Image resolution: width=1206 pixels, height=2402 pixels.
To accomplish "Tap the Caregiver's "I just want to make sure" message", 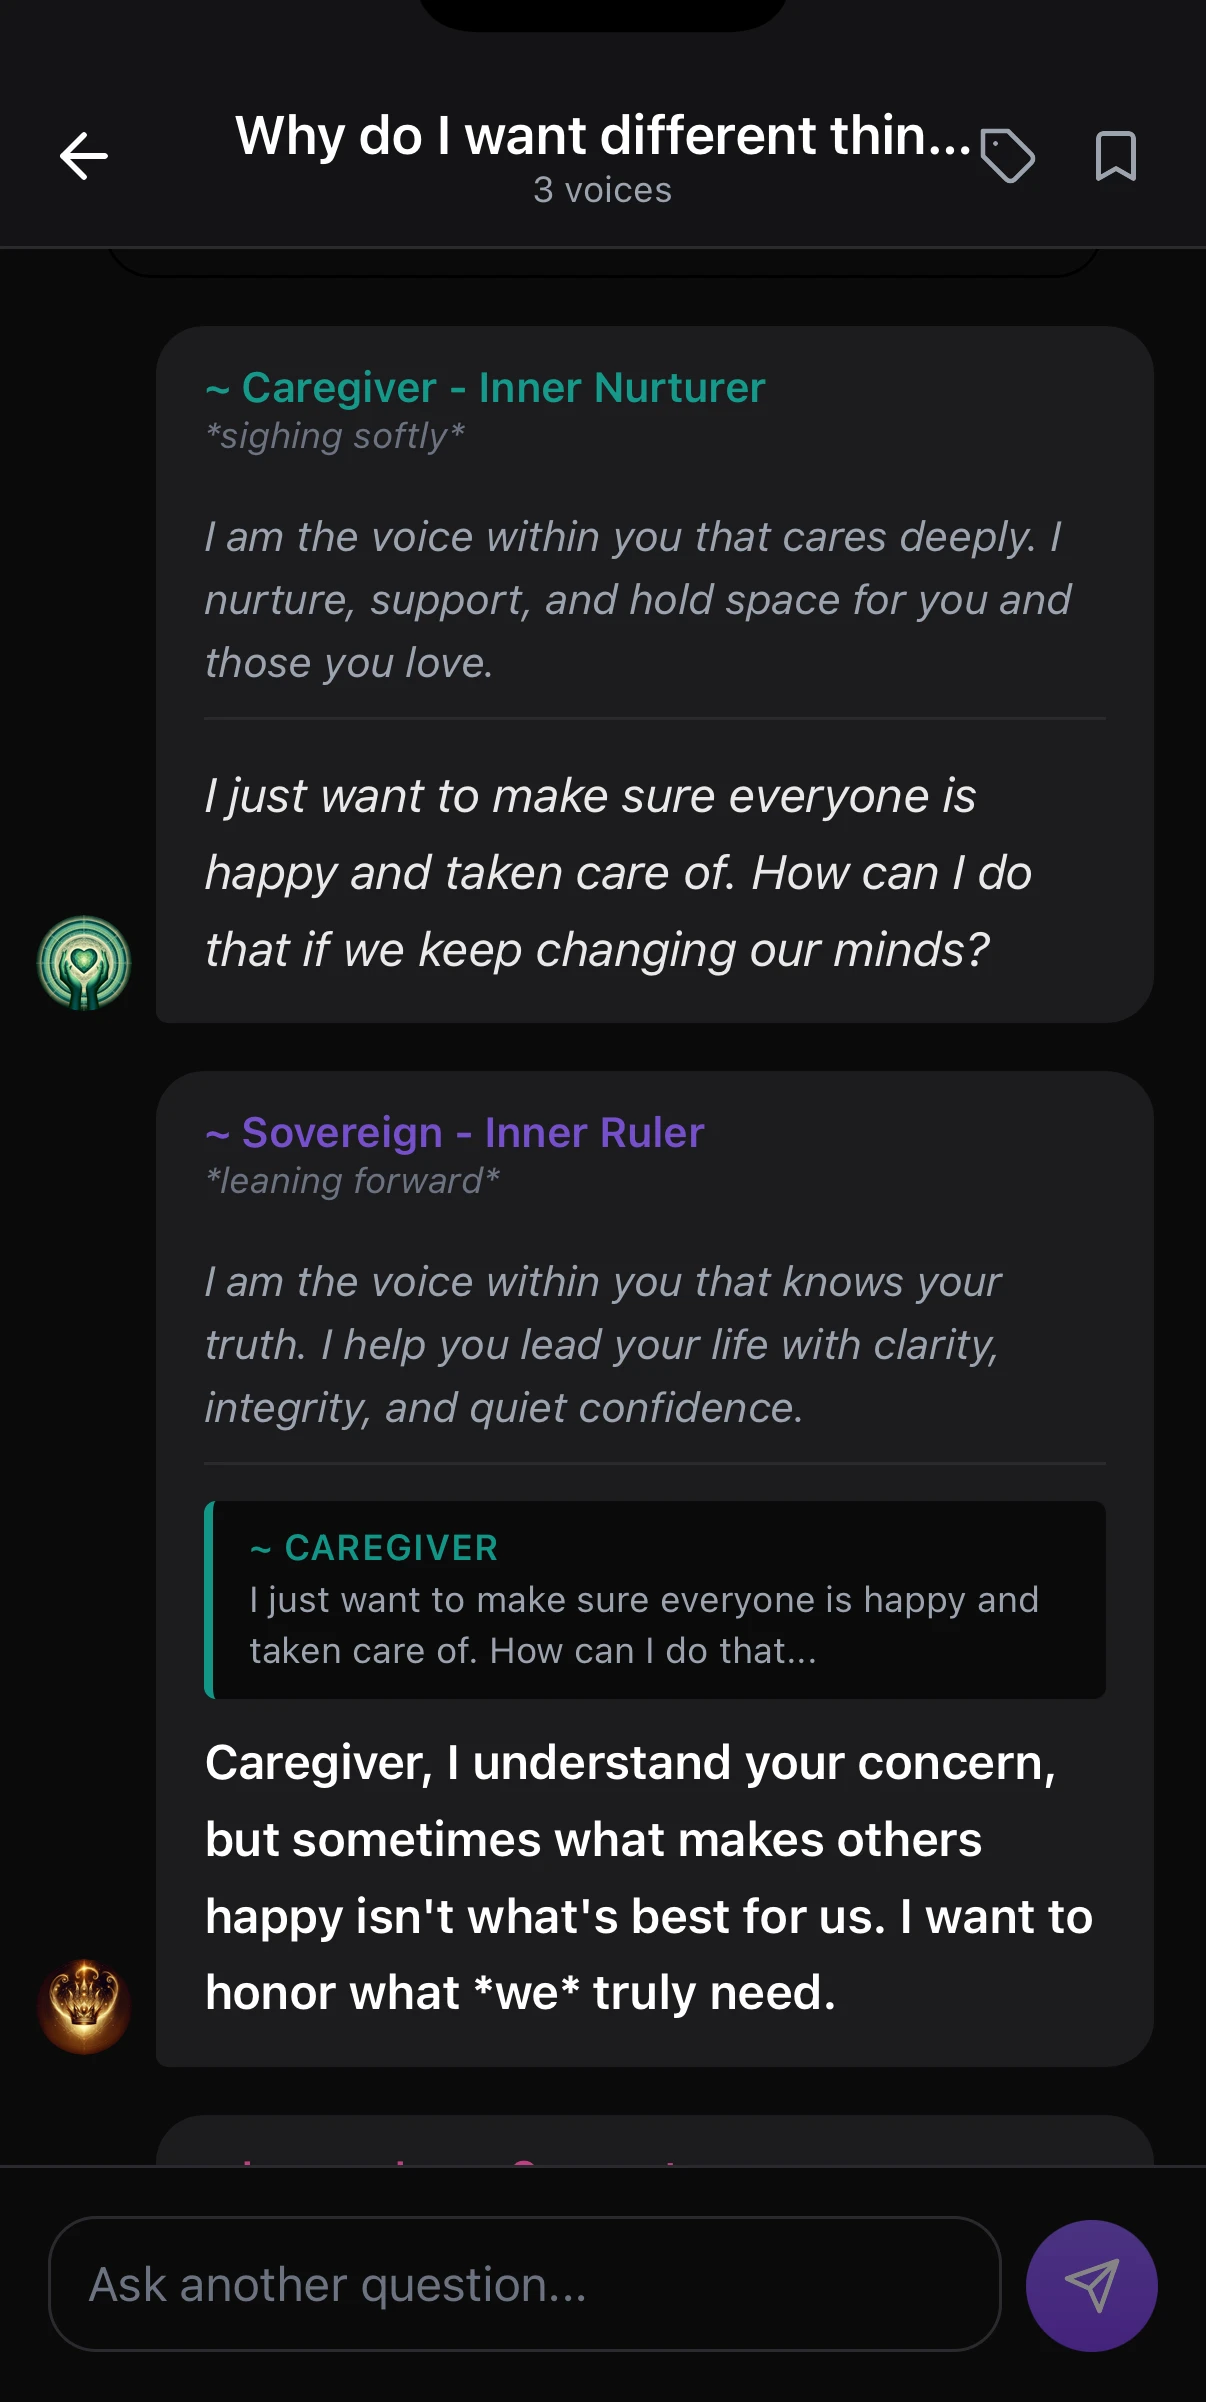I will pos(617,873).
